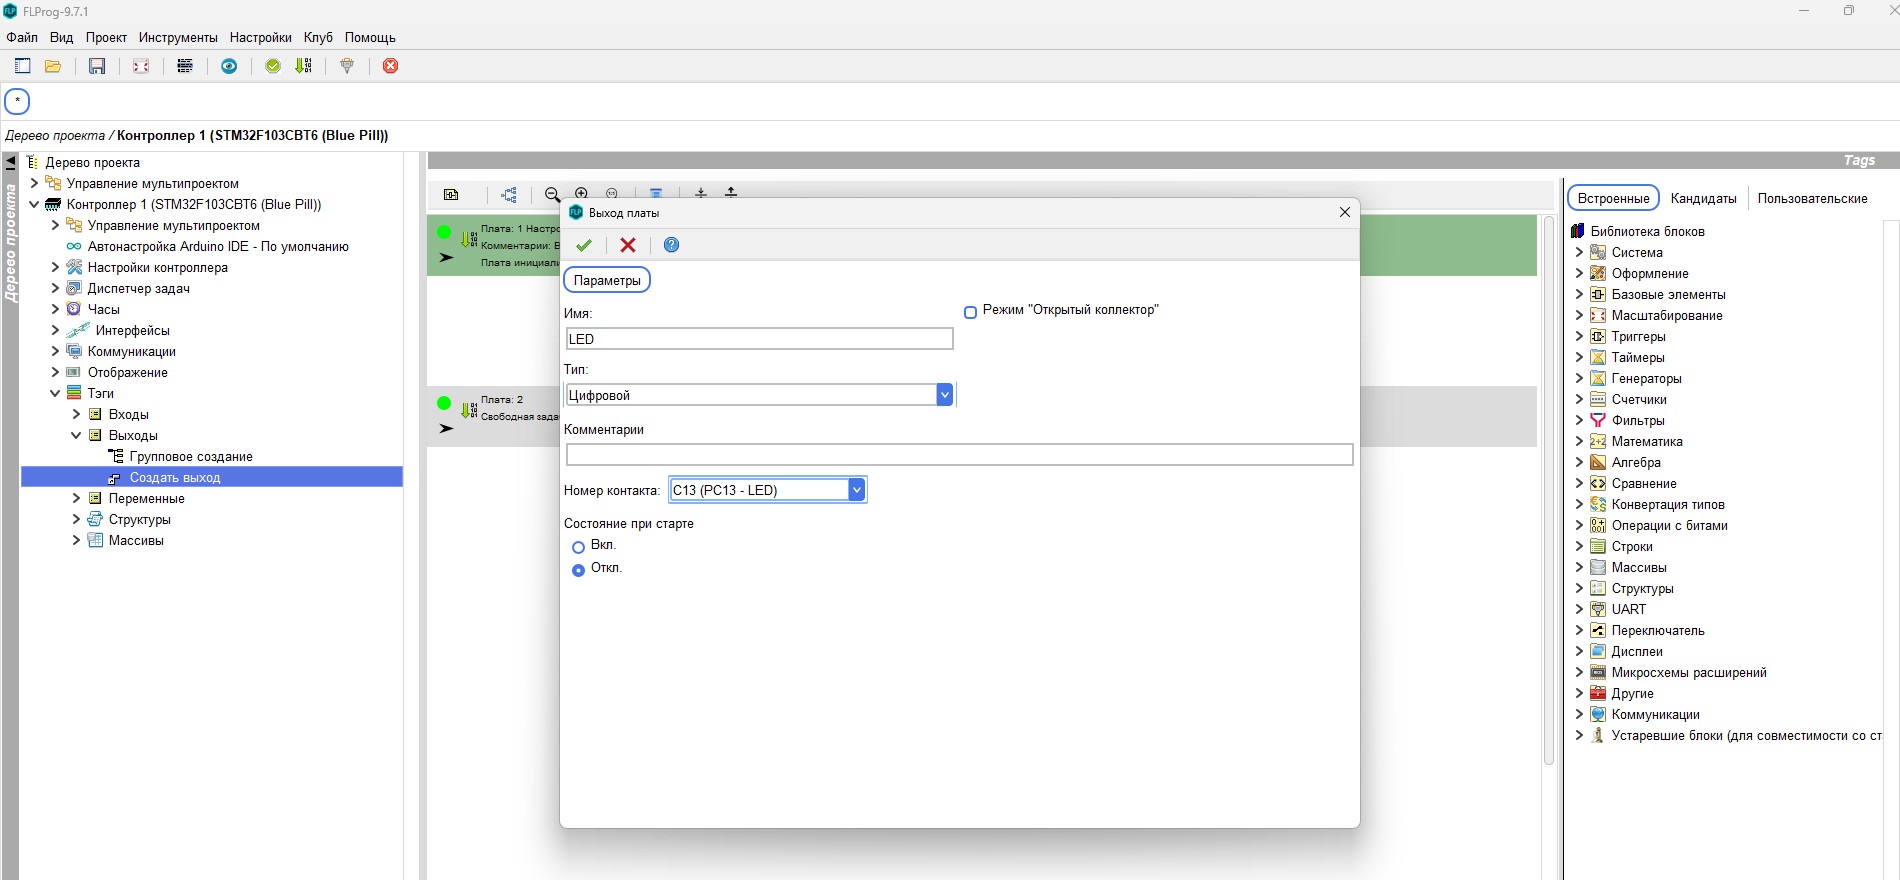Click the serial port connector icon in the toolbar
Screen dimensions: 1900x880
click(x=347, y=66)
